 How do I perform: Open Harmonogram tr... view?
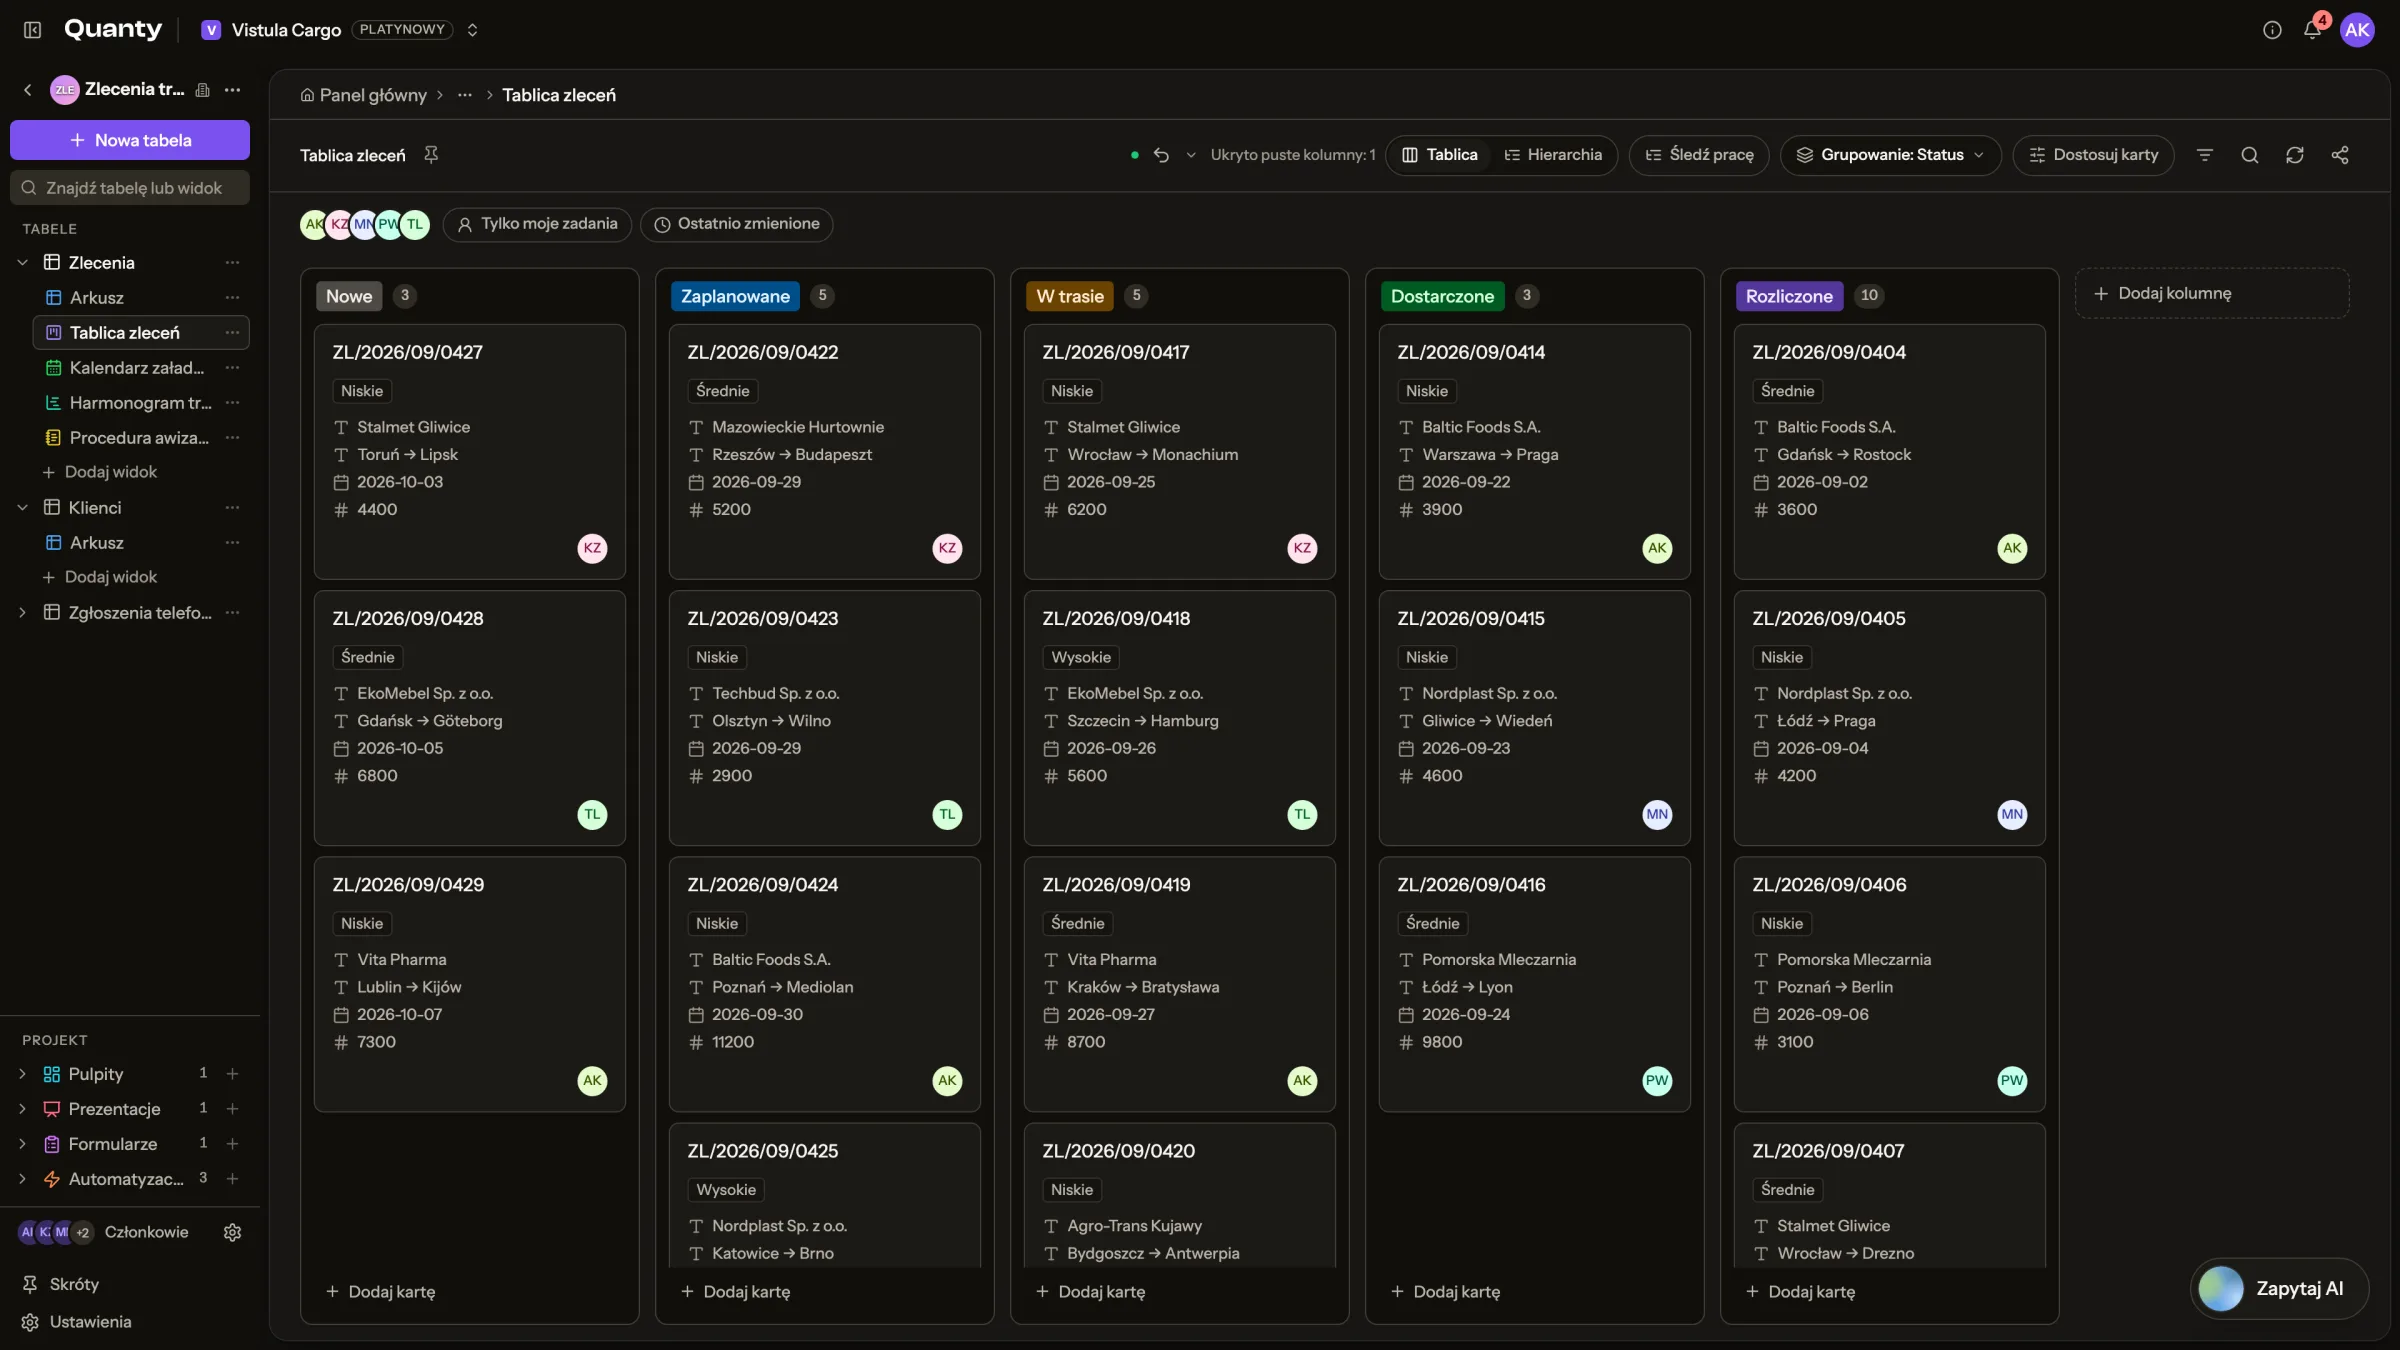140,403
